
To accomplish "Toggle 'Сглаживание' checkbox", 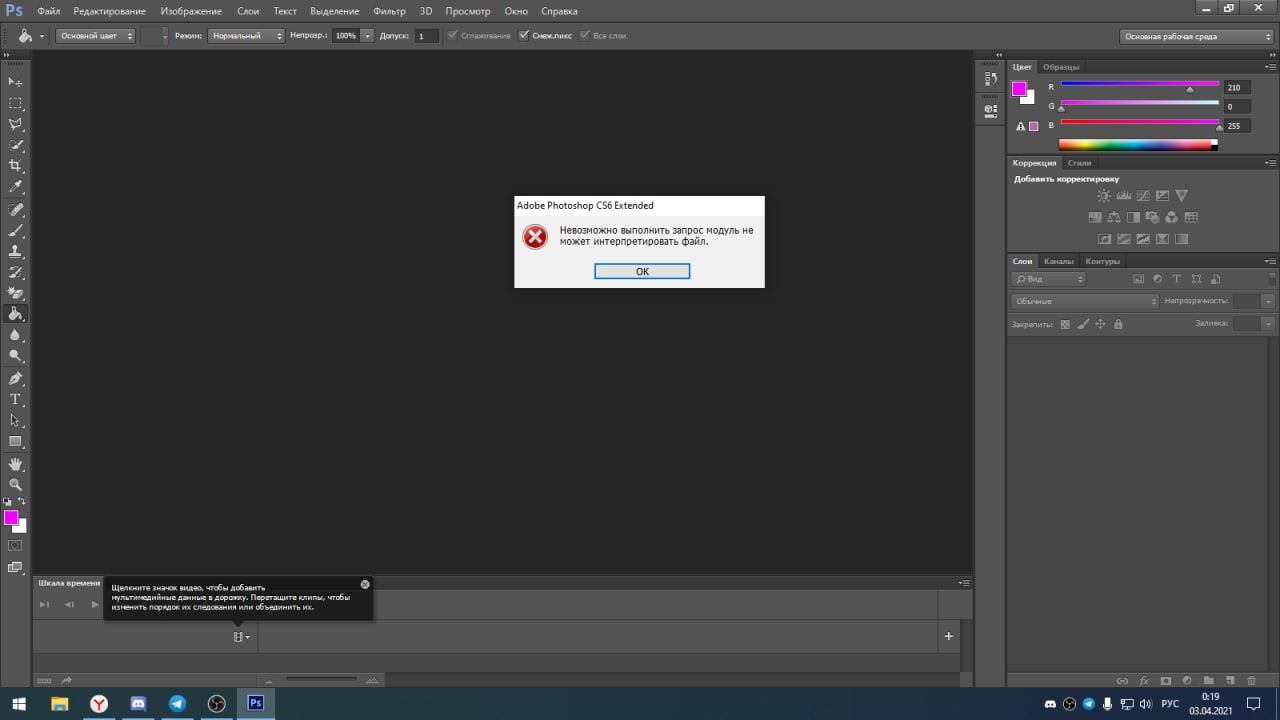I will pyautogui.click(x=453, y=35).
